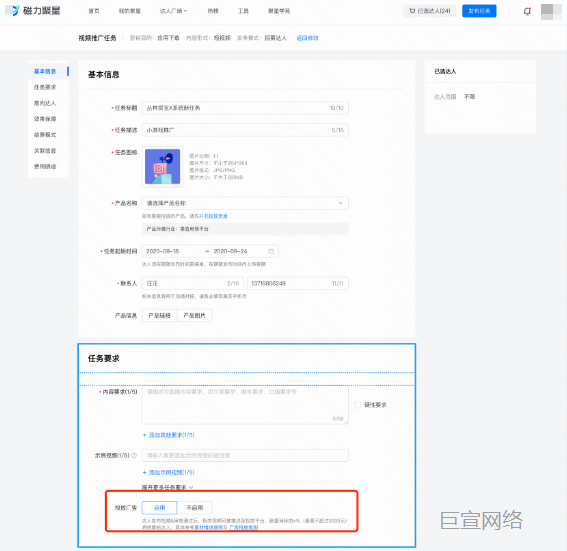Open the 产品名称 dropdown
Image resolution: width=567 pixels, height=551 pixels.
pyautogui.click(x=245, y=203)
